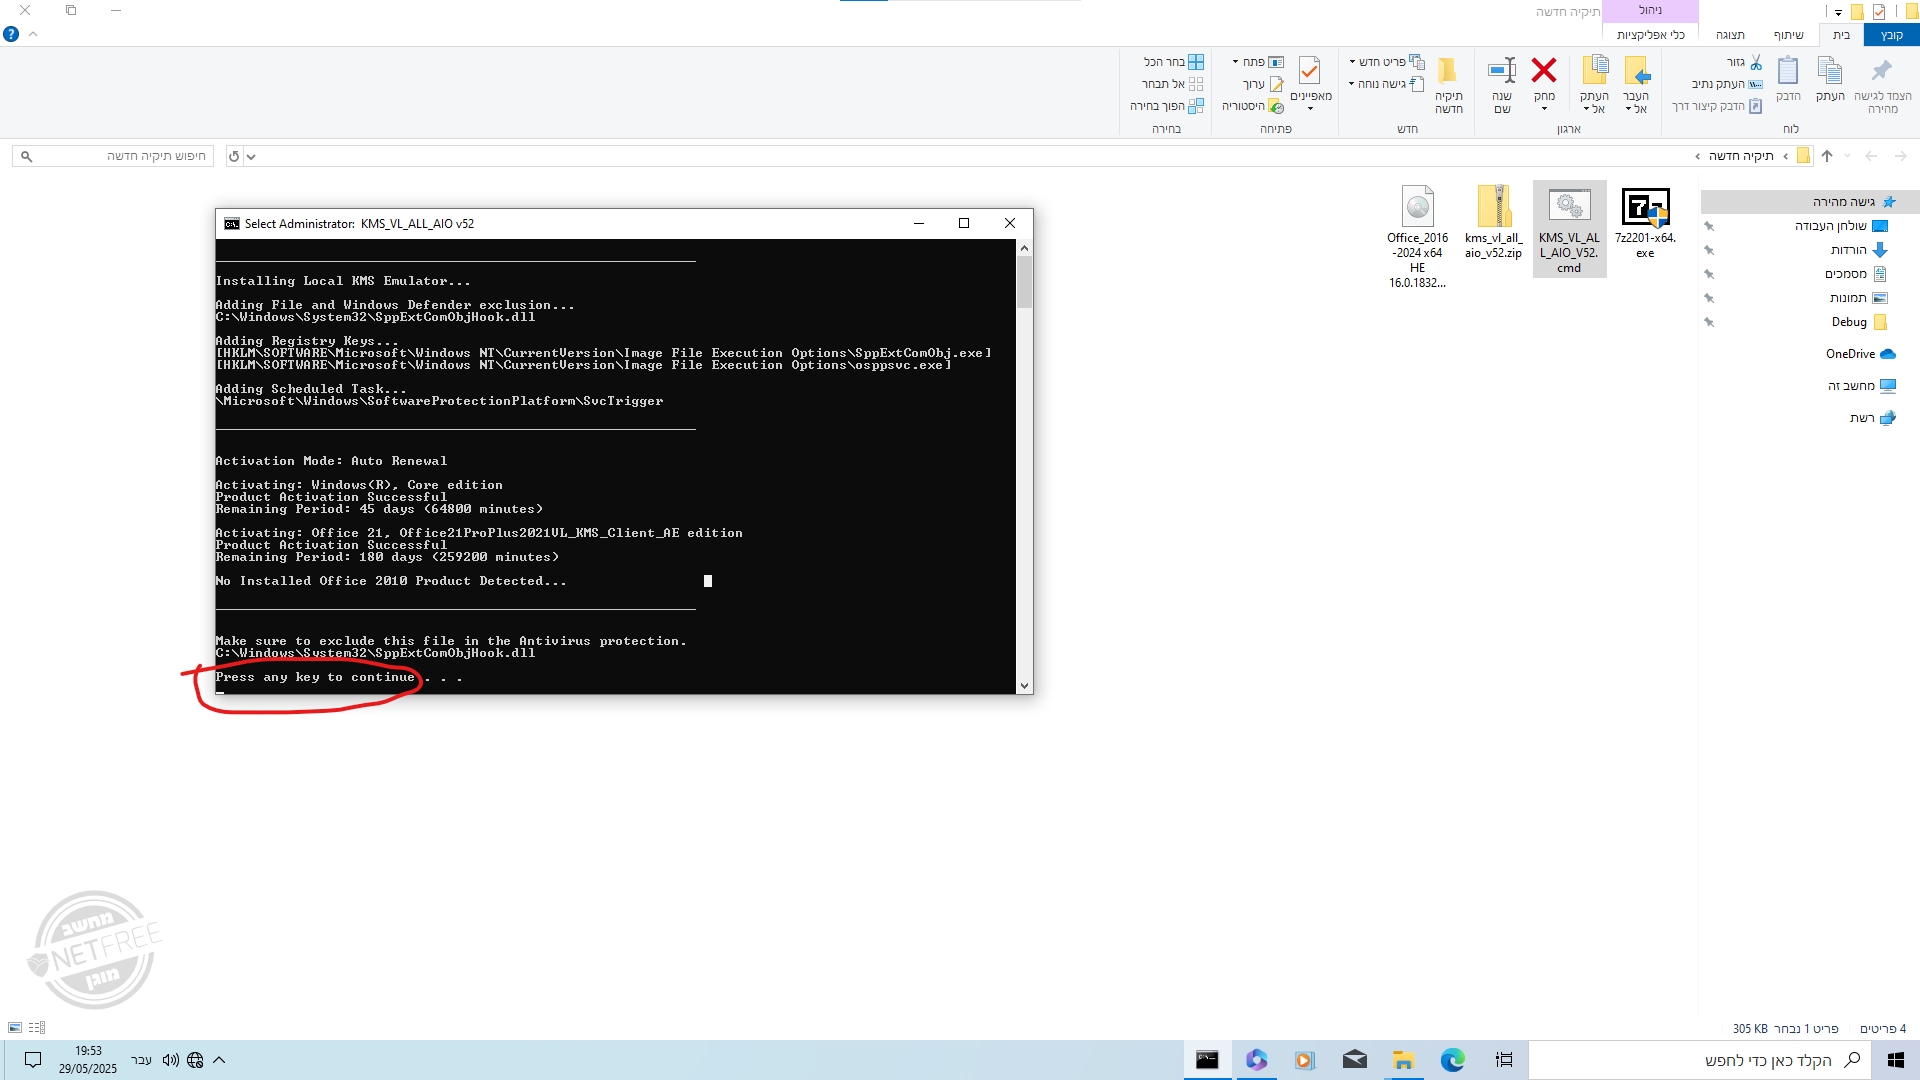Switch to Details view icon in the status bar
The width and height of the screenshot is (1920, 1080).
[x=37, y=1028]
